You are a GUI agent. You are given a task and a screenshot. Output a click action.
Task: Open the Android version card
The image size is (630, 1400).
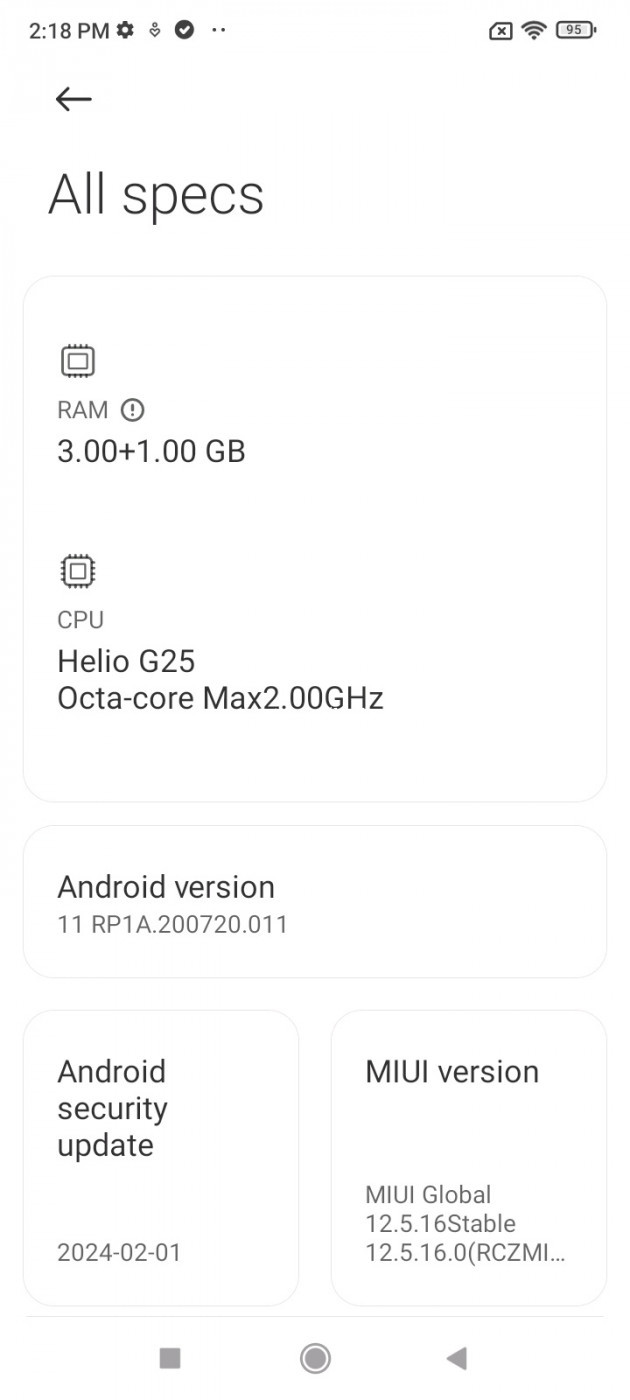click(314, 902)
